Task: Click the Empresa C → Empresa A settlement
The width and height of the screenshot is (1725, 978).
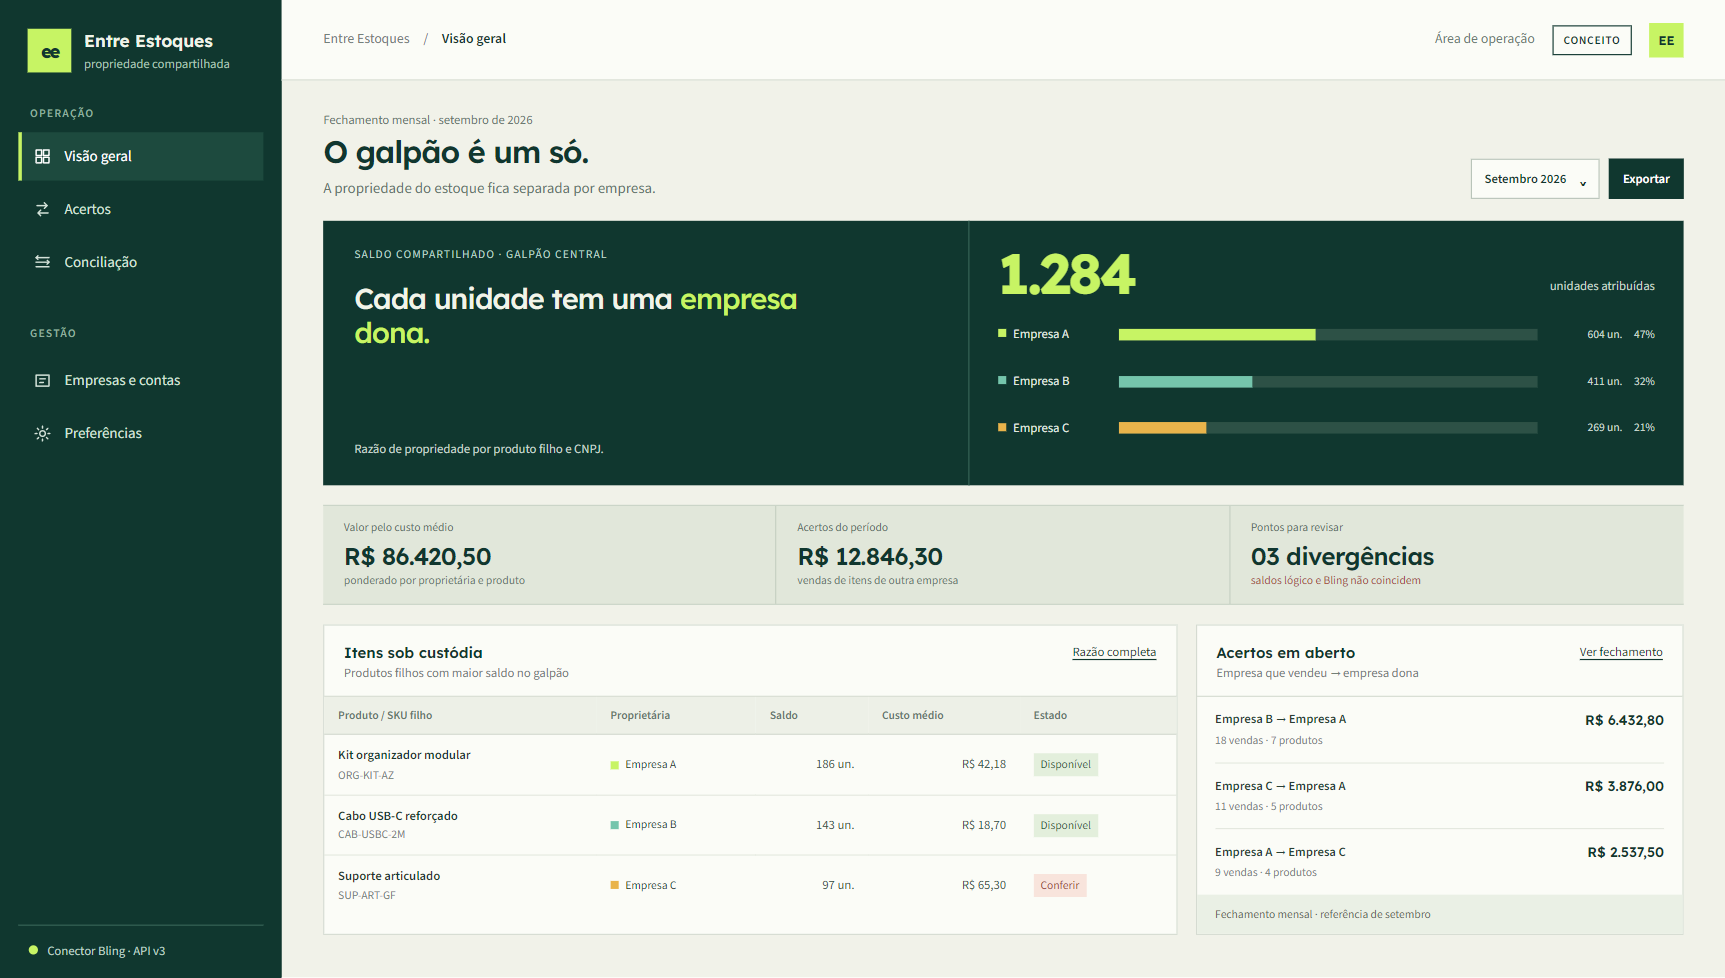Action: [1440, 796]
